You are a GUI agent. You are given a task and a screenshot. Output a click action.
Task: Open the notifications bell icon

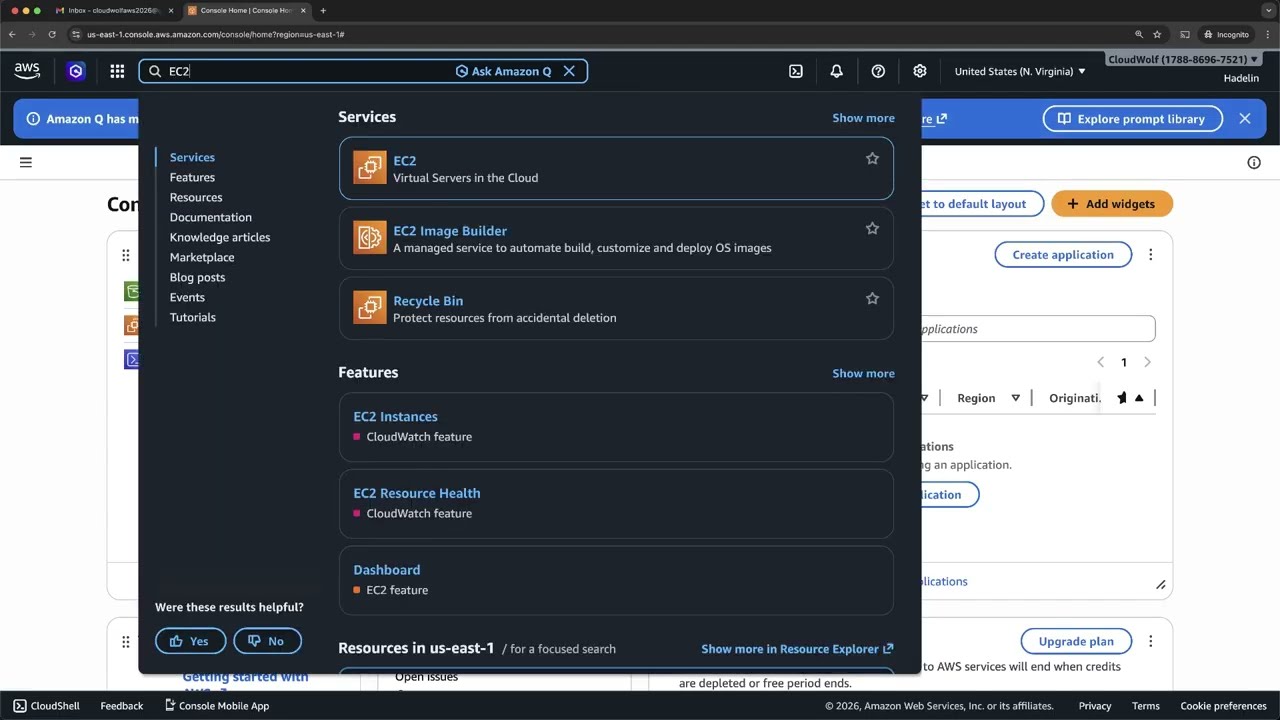[836, 71]
